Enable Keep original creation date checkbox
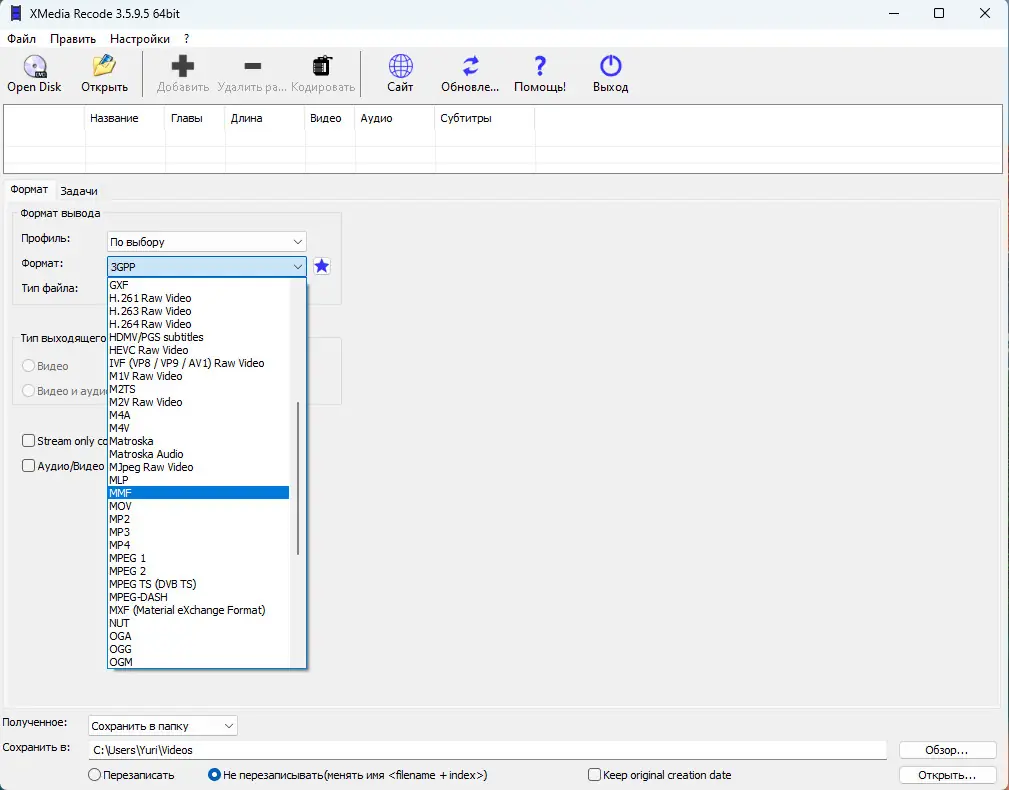1009x790 pixels. [x=595, y=775]
